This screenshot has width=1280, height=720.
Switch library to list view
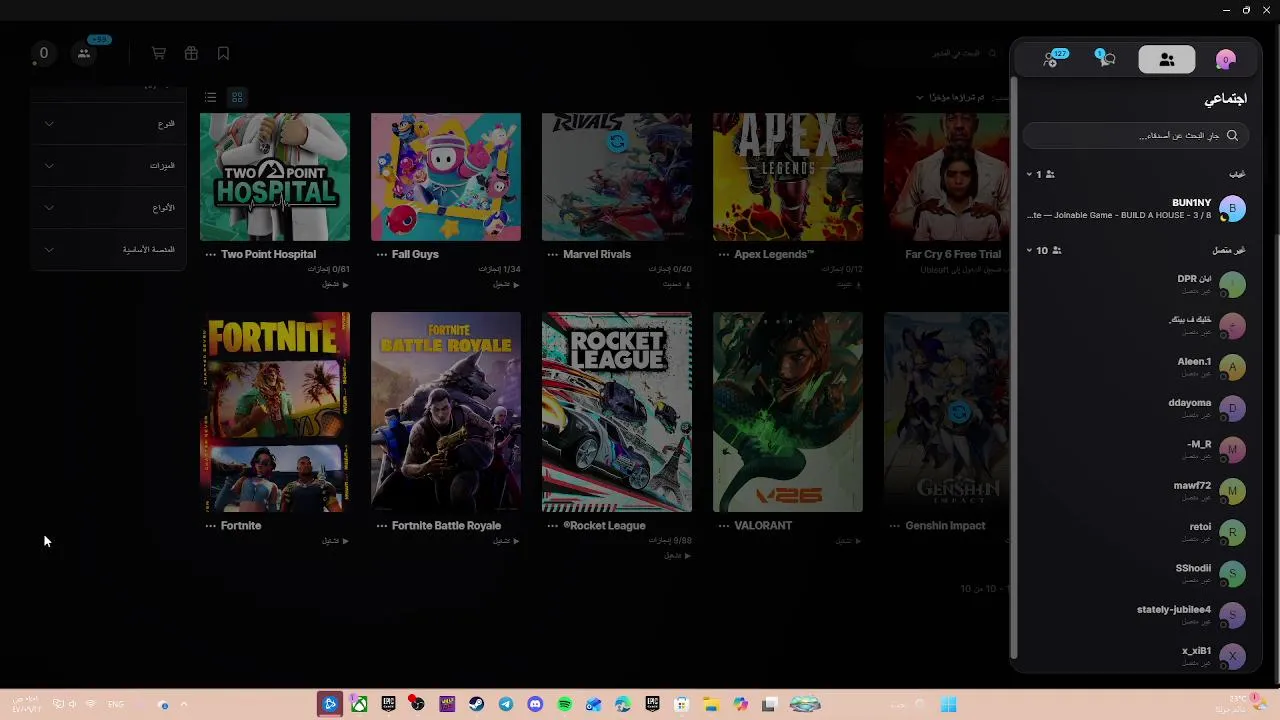(x=210, y=97)
